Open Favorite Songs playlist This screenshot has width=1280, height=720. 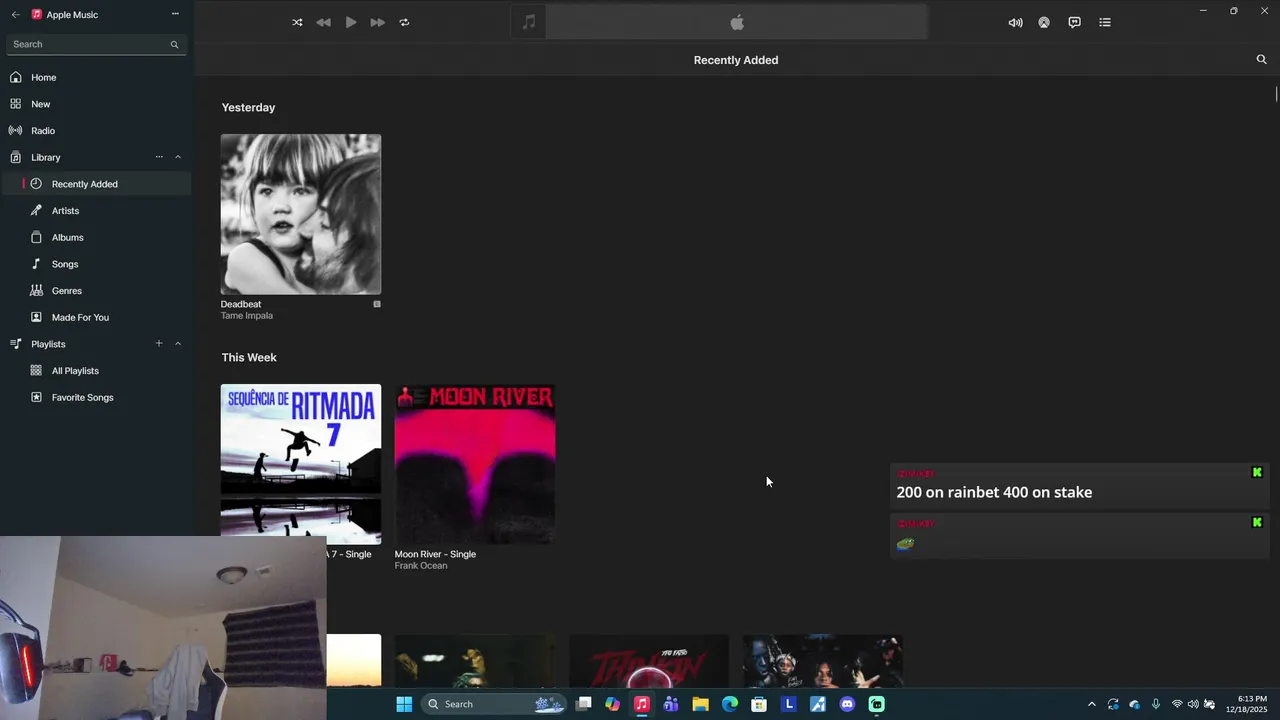(x=96, y=397)
